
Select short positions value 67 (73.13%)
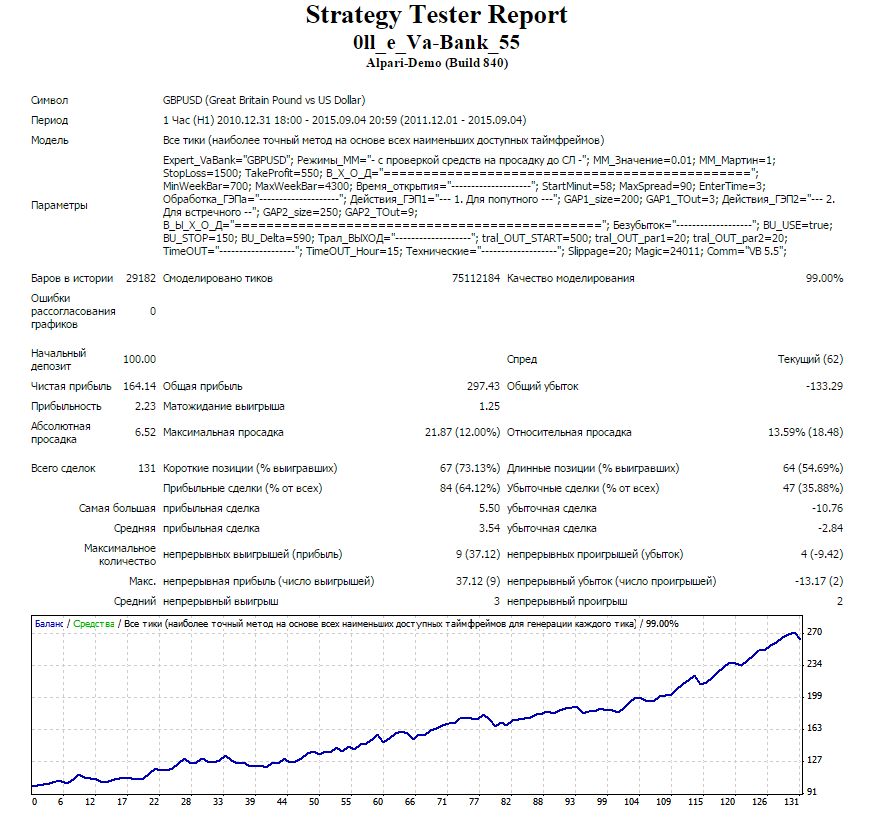point(469,468)
